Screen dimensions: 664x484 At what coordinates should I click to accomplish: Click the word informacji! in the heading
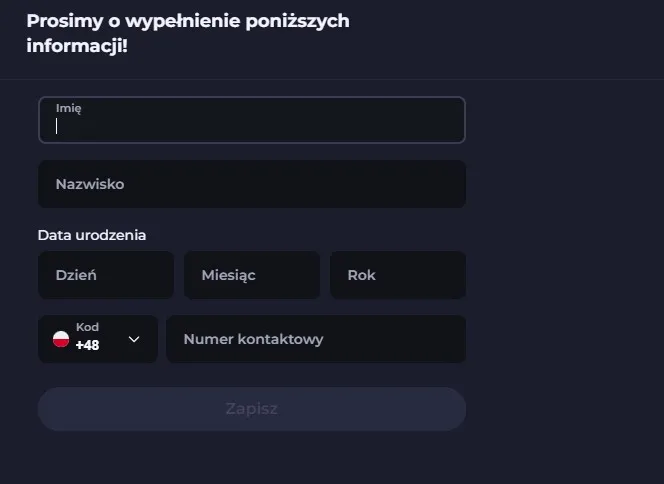point(77,45)
